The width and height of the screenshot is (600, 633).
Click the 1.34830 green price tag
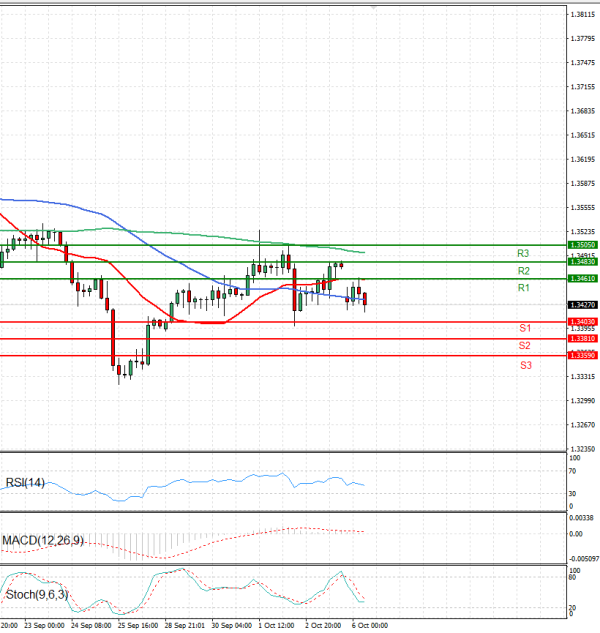(x=582, y=261)
